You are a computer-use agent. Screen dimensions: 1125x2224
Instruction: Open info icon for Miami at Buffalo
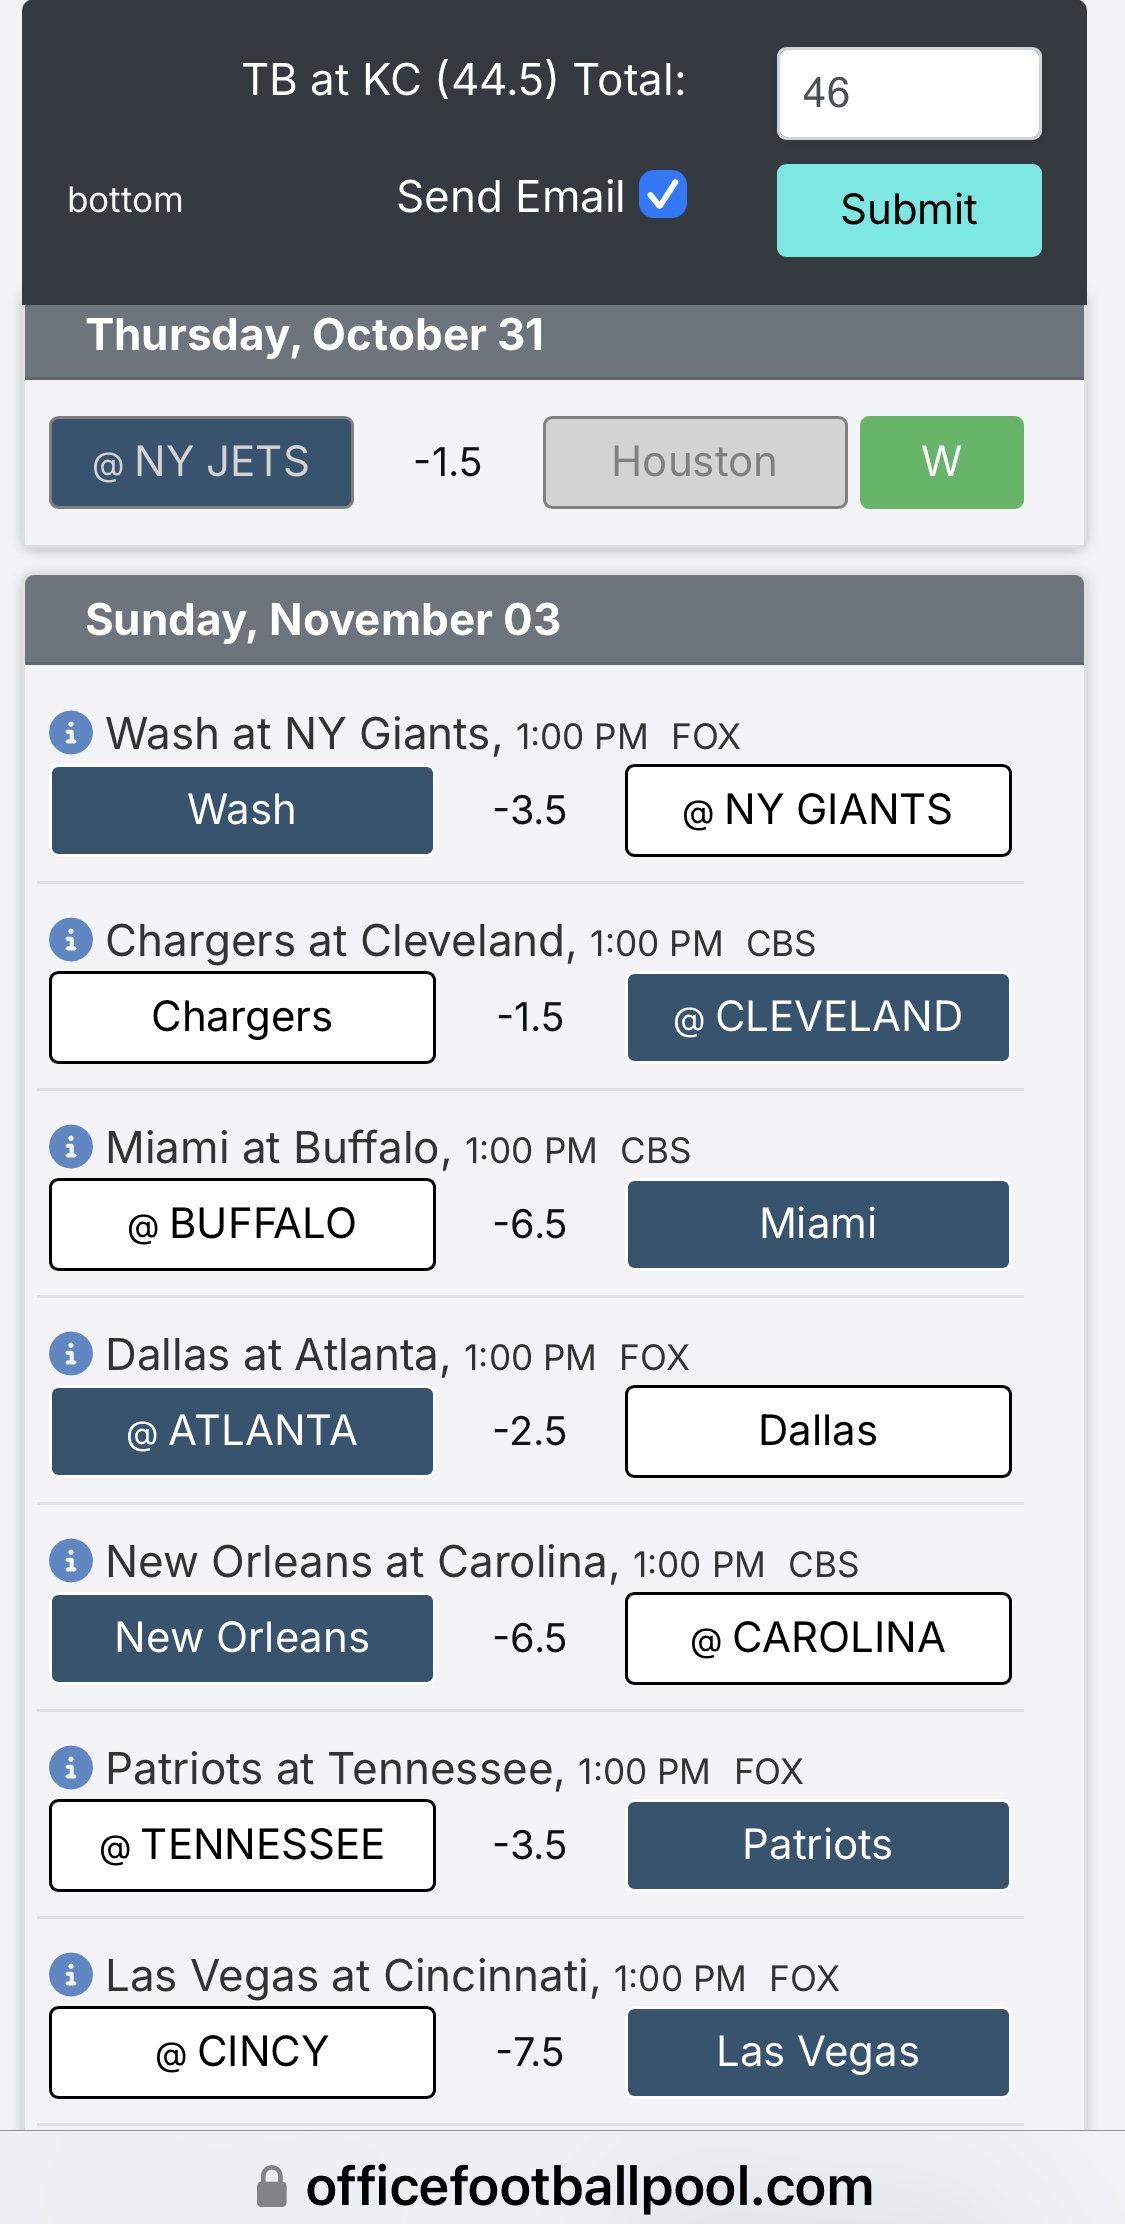(x=71, y=1147)
